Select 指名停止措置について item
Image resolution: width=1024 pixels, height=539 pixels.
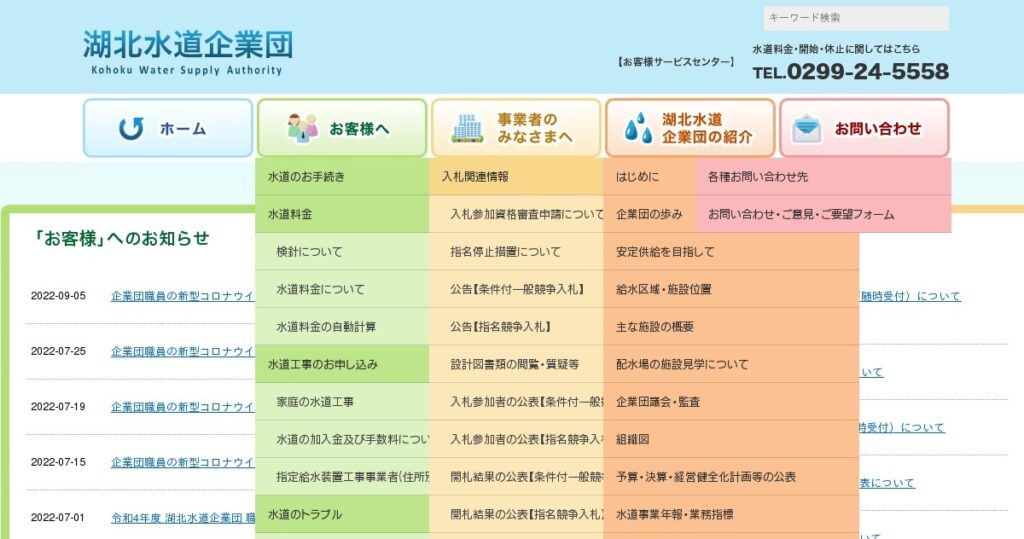point(516,252)
